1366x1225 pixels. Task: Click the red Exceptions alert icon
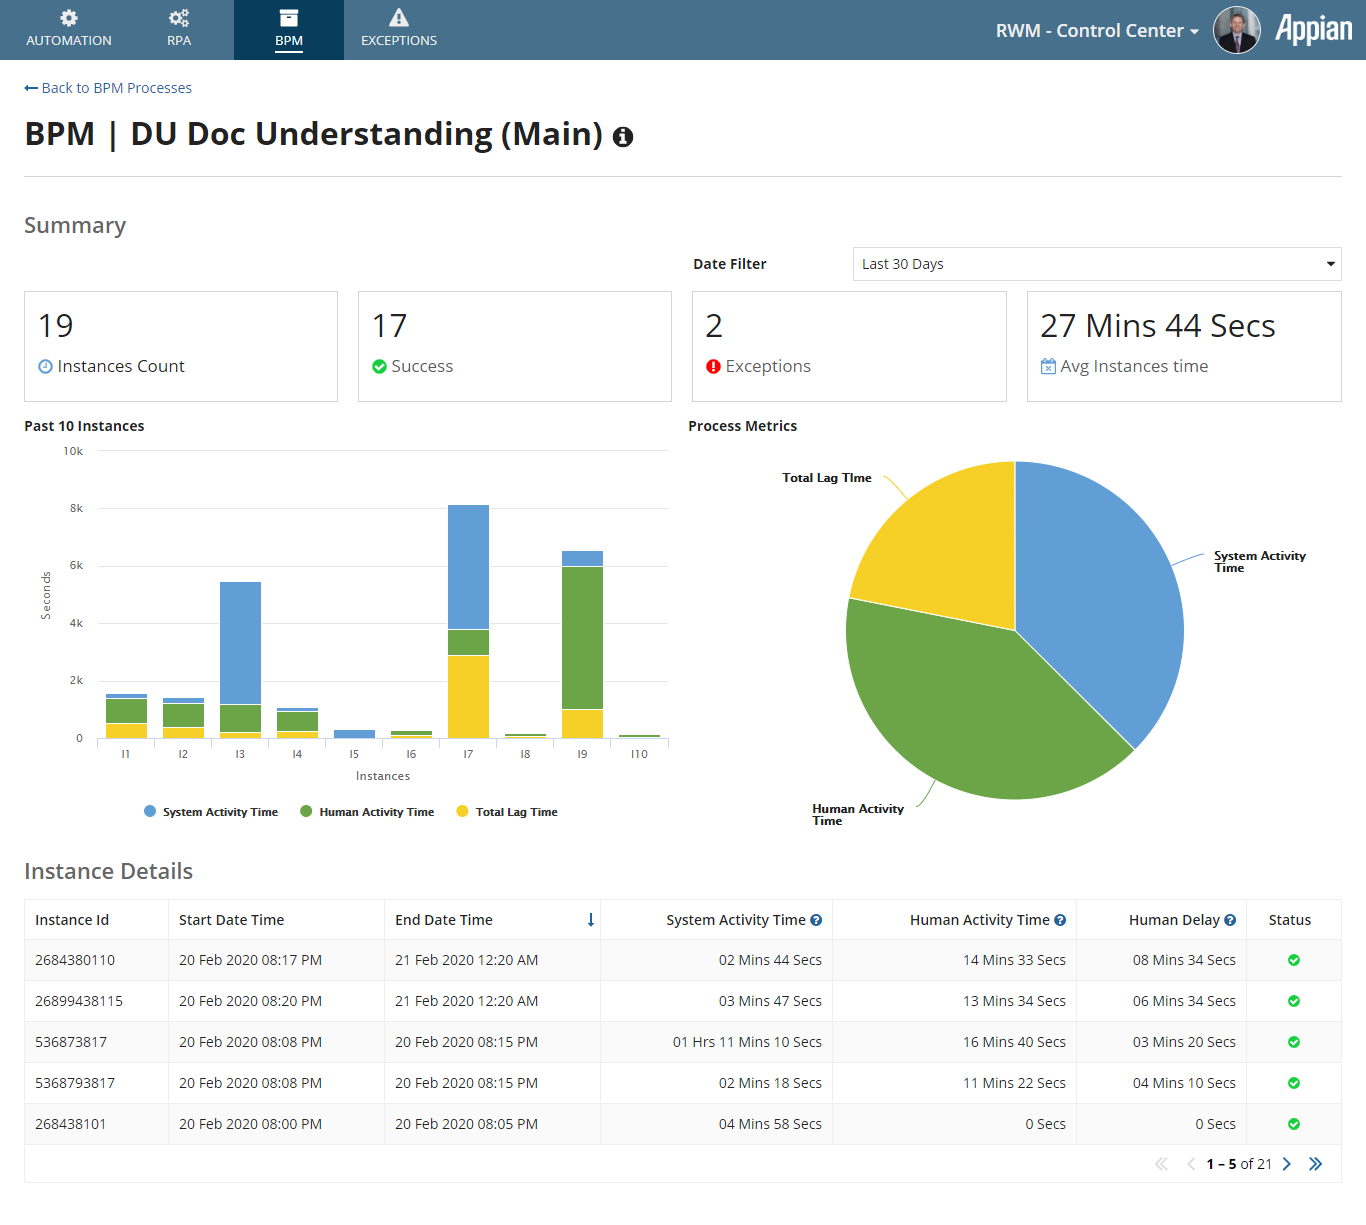coord(713,367)
